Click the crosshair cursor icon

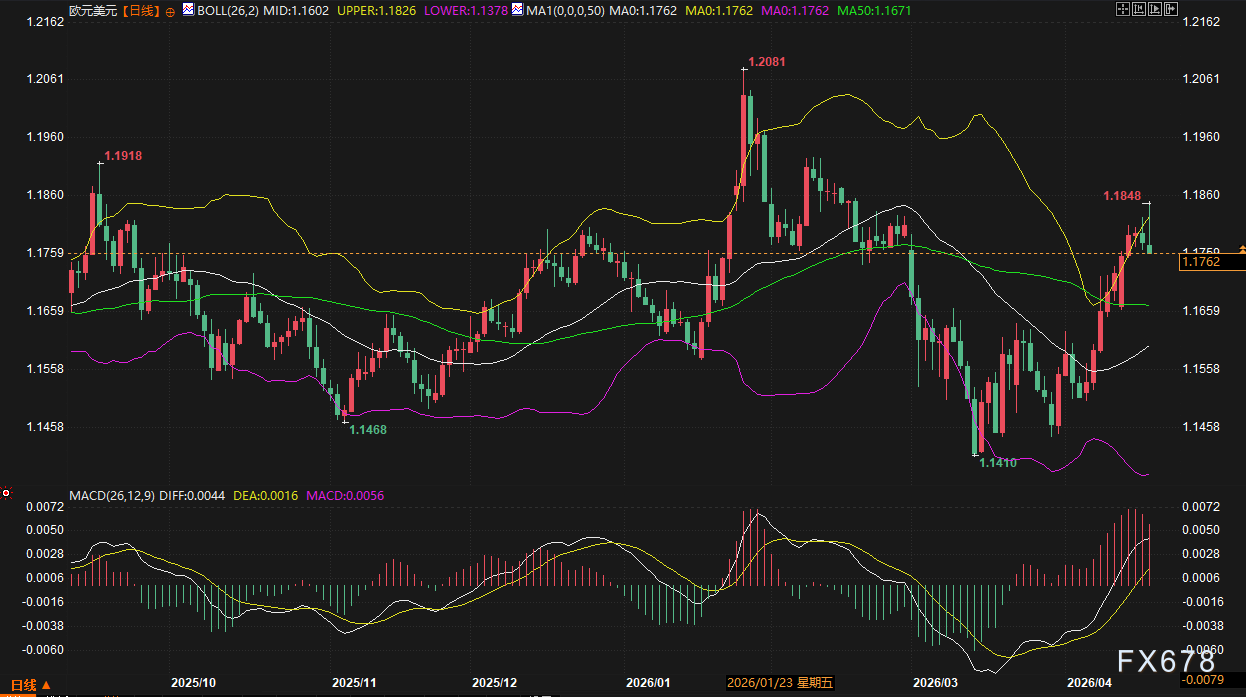click(1122, 9)
